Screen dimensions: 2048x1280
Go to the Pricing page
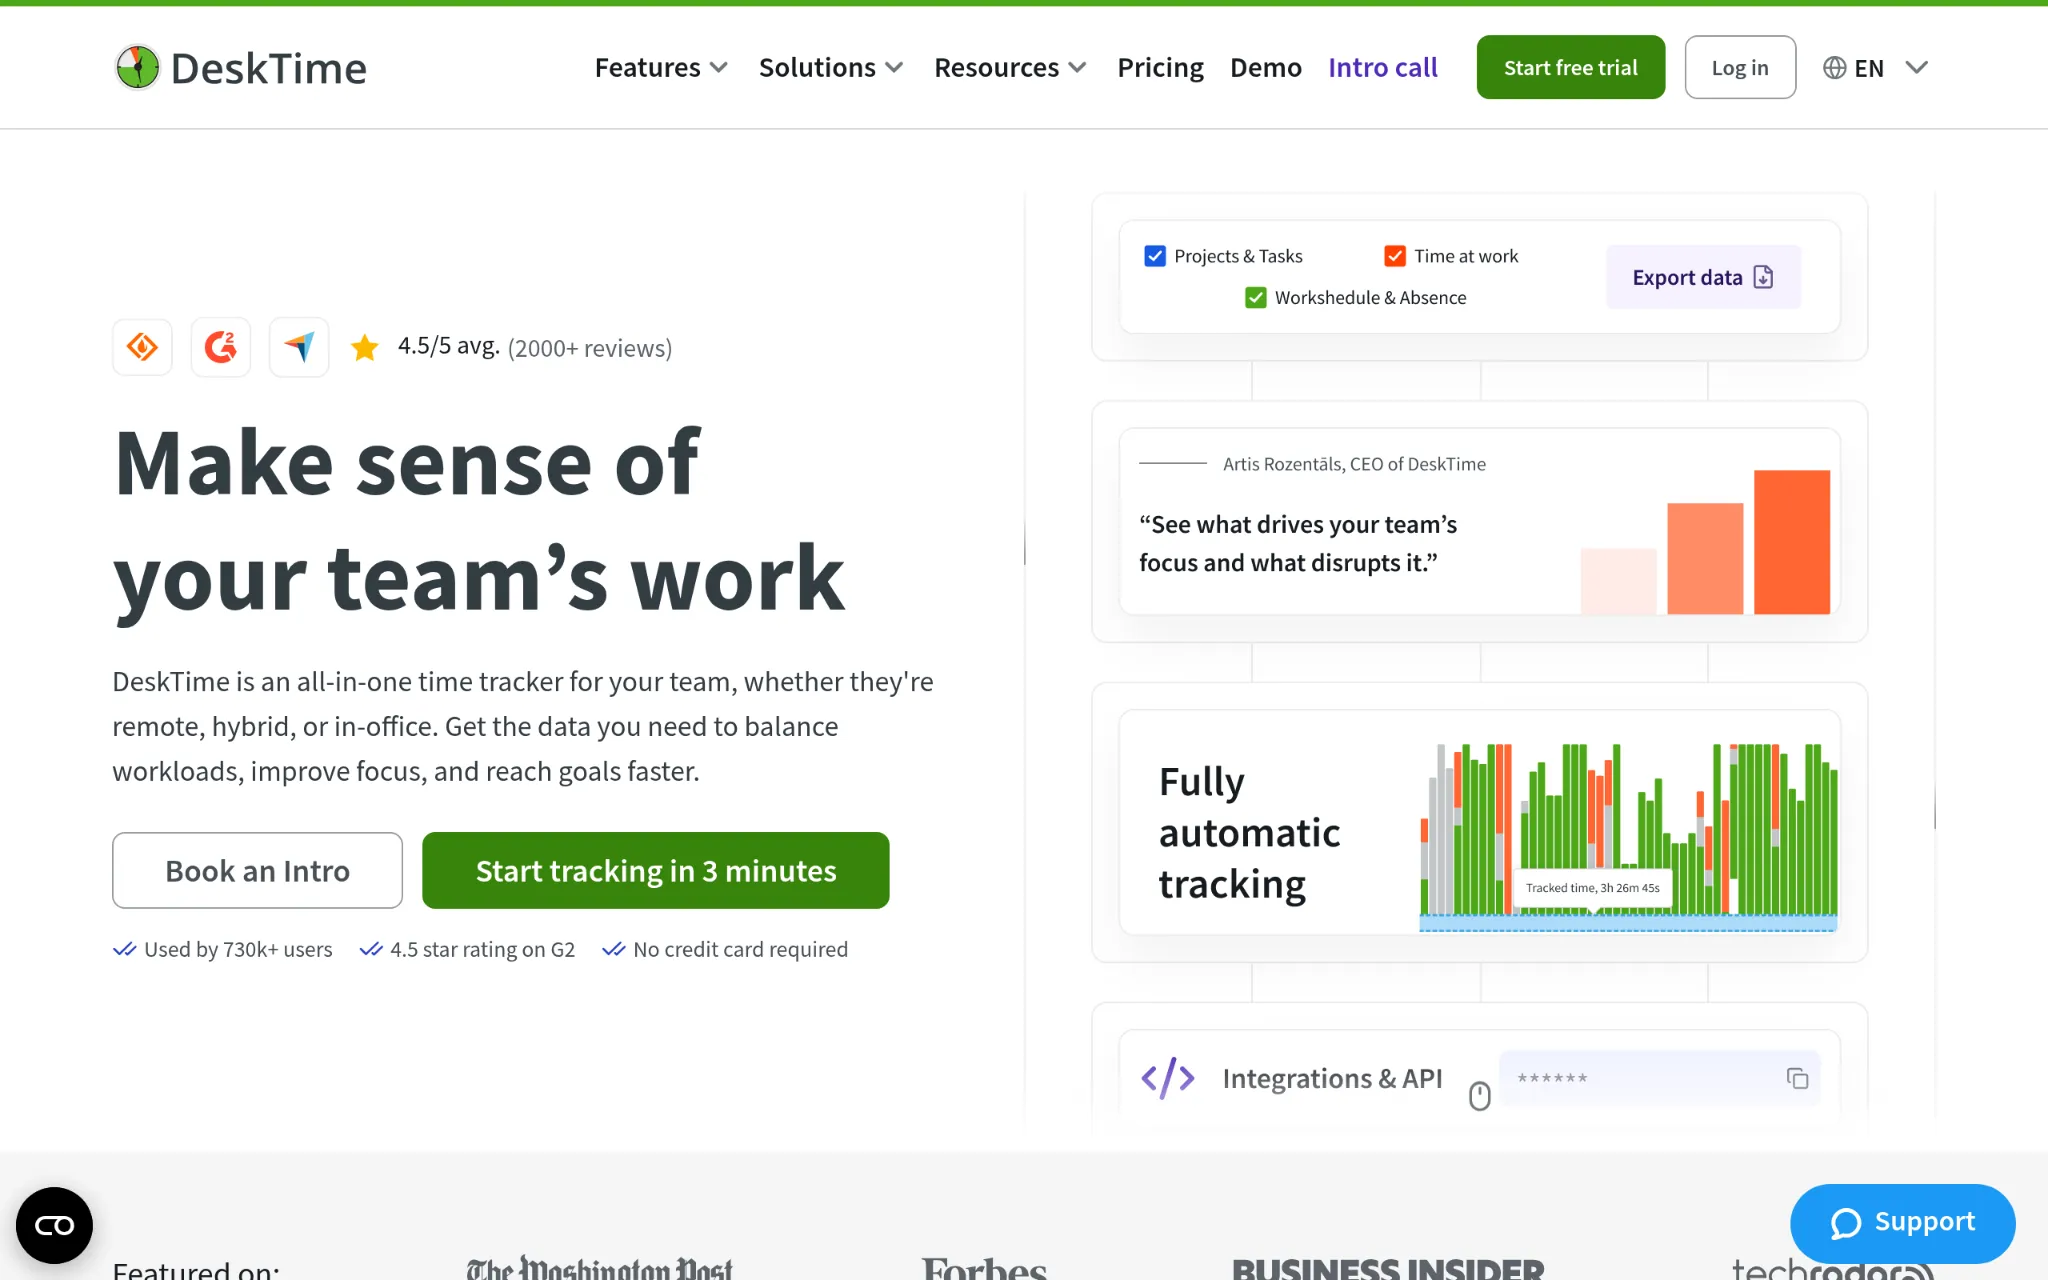point(1160,67)
